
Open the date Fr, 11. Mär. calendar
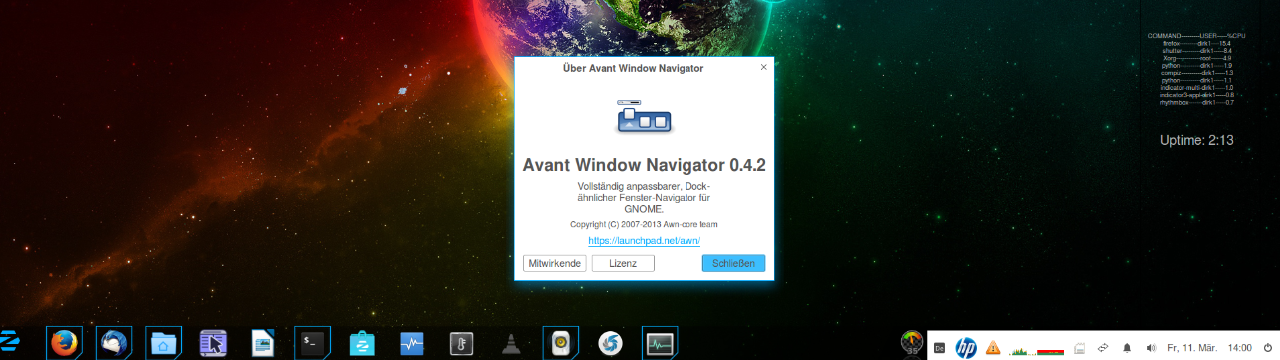click(1192, 348)
